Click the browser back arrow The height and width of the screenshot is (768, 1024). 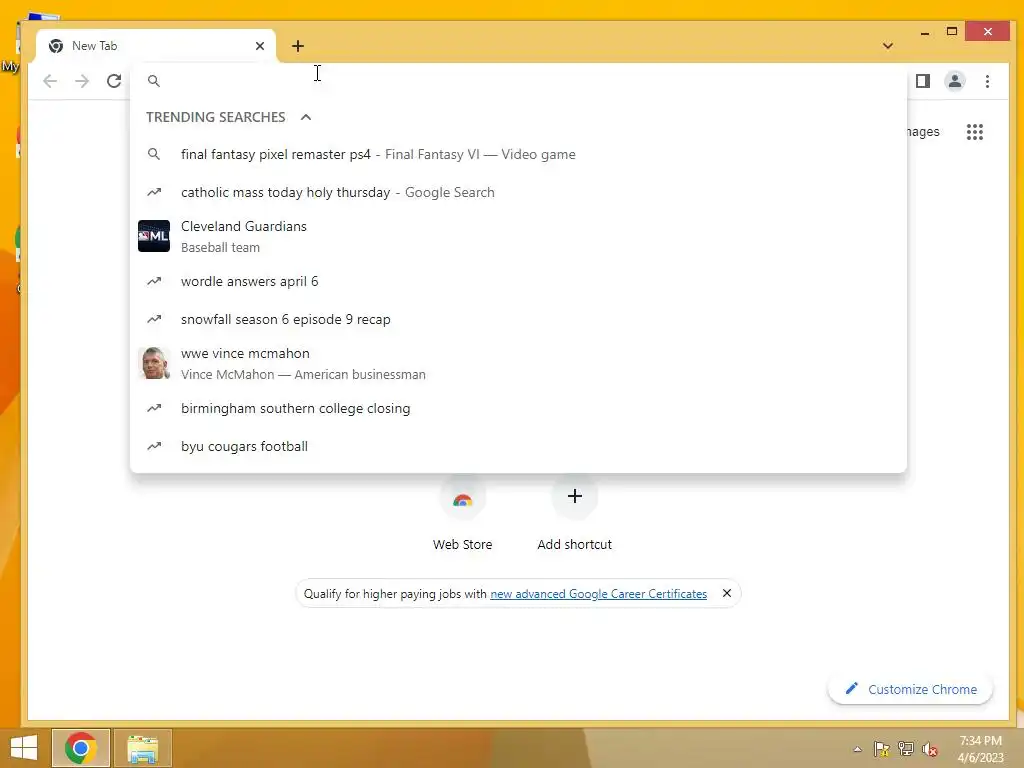[50, 81]
